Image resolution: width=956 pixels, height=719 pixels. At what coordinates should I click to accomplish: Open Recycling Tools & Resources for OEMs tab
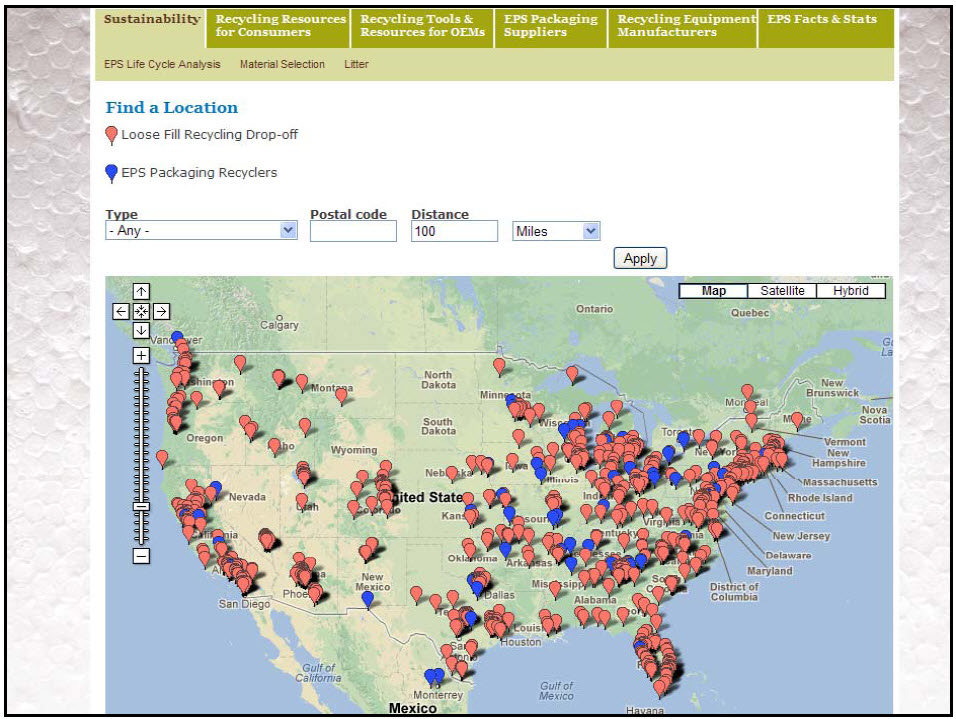423,26
